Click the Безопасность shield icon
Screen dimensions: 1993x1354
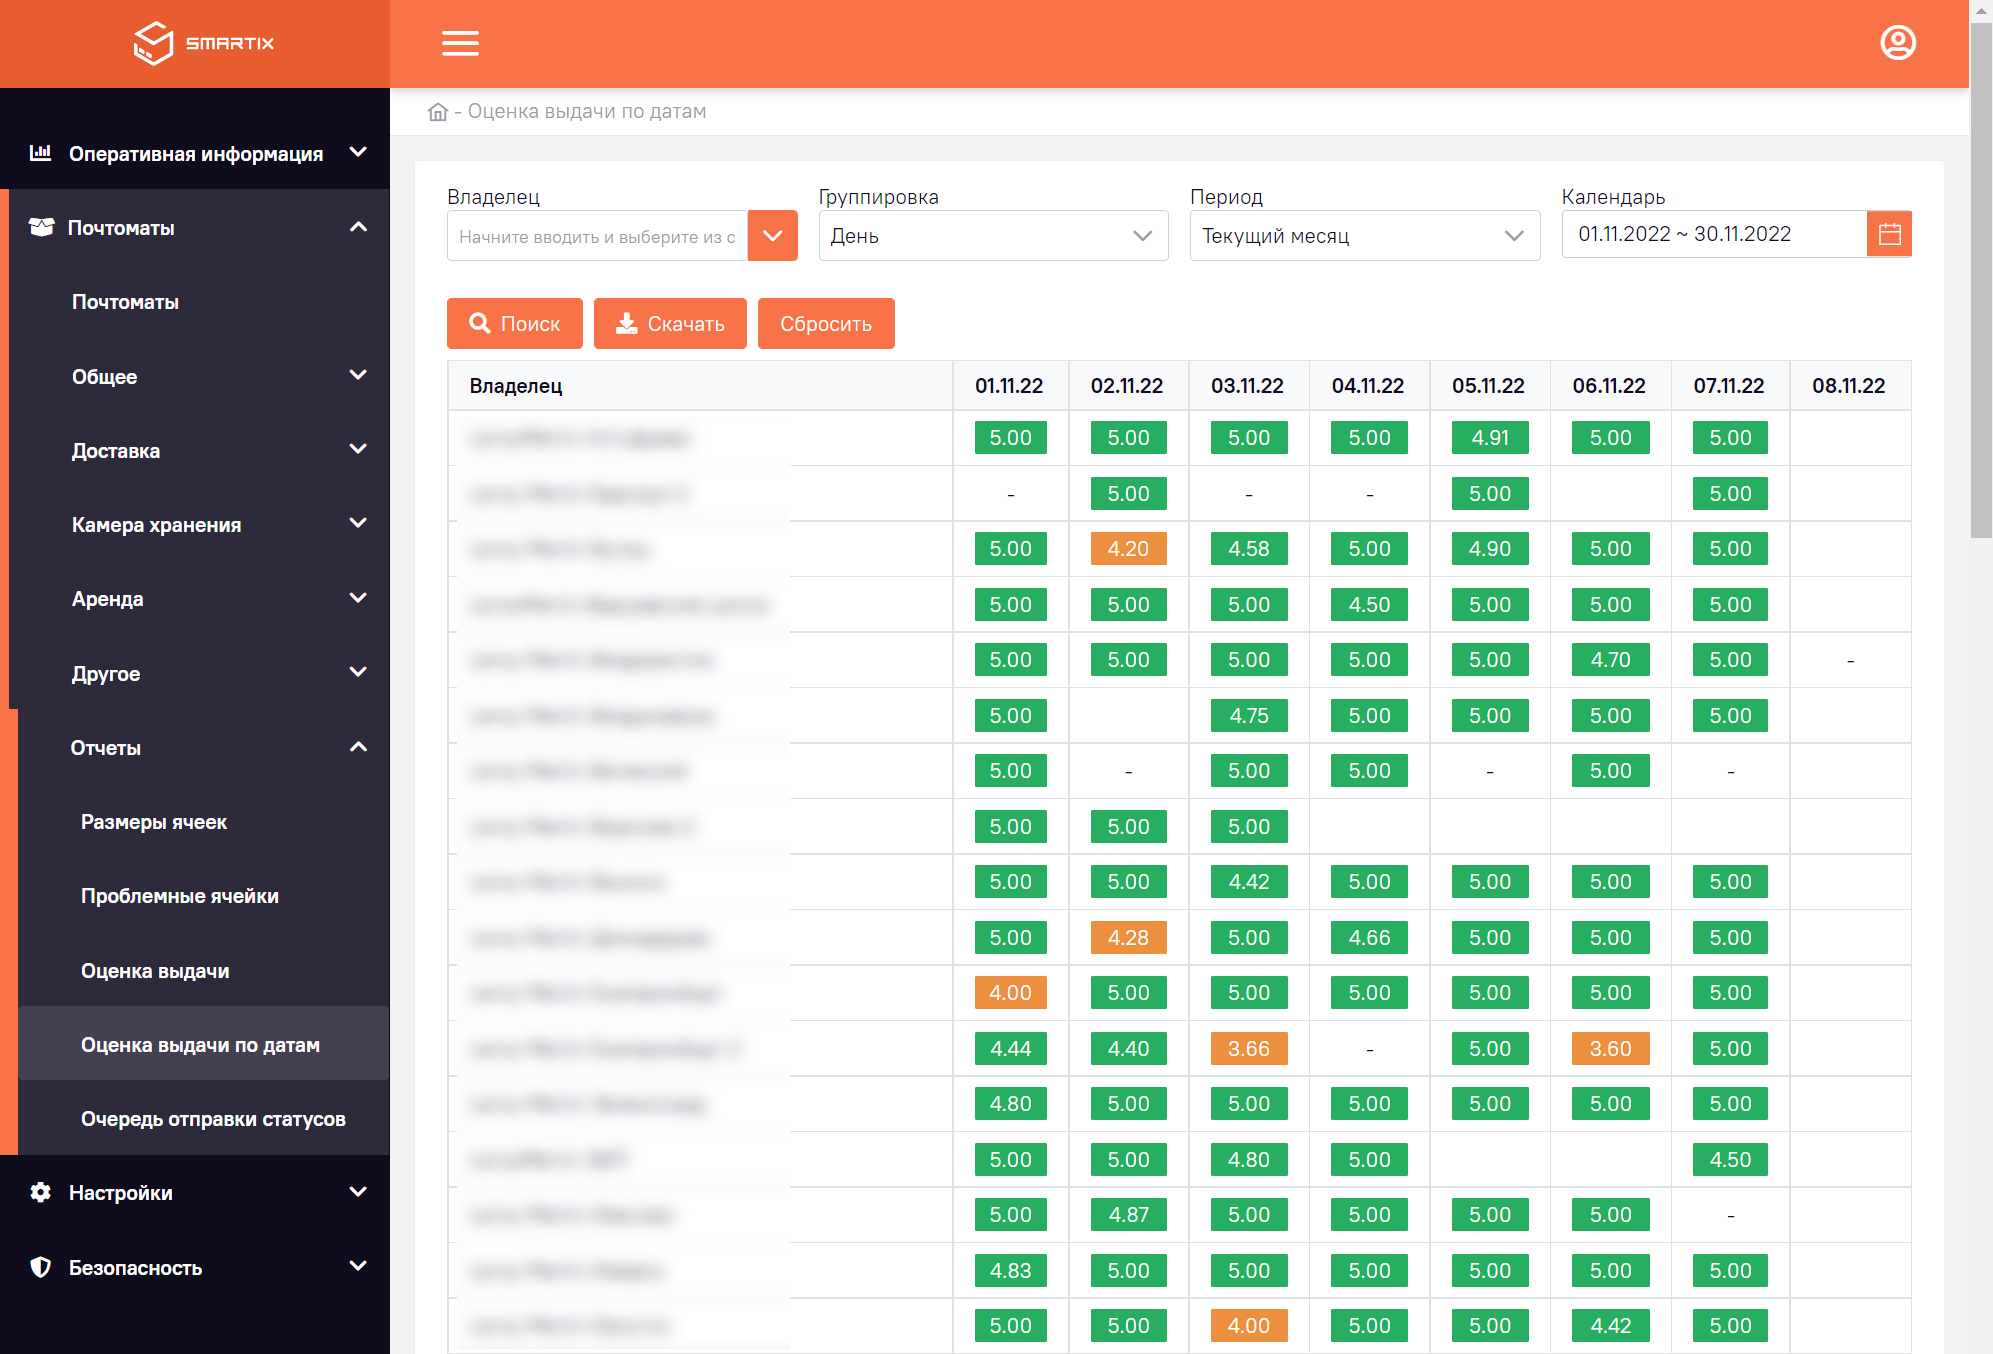(x=40, y=1267)
